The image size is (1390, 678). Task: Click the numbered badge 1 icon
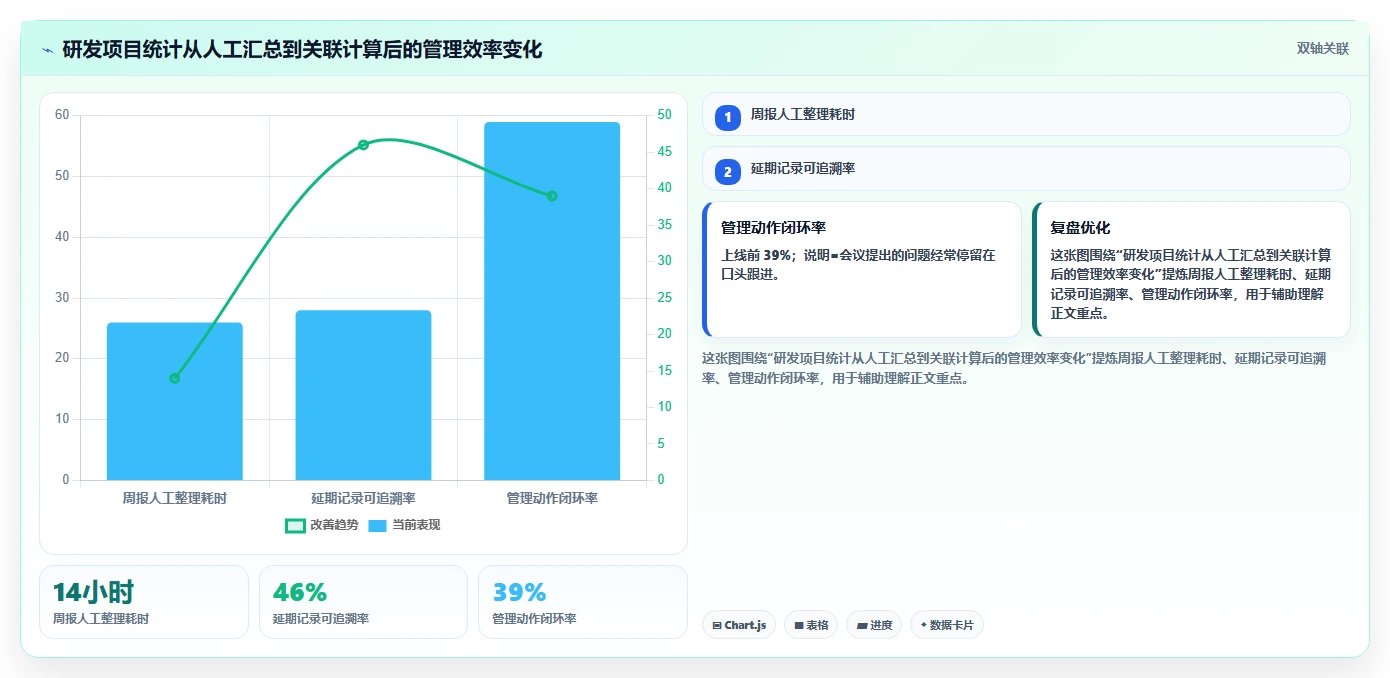[728, 117]
